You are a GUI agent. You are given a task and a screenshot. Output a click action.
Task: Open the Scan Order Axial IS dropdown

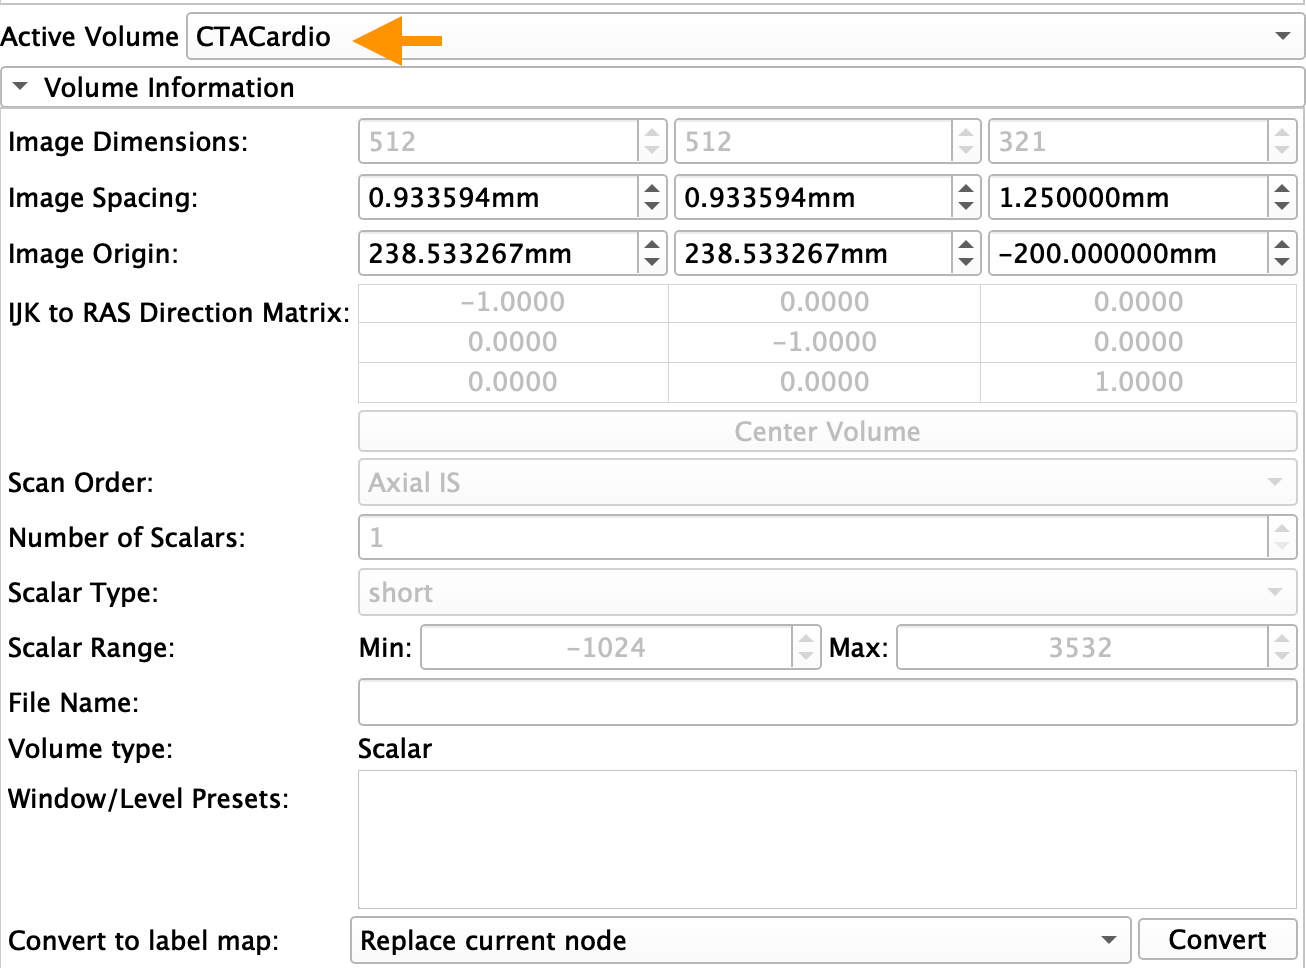pyautogui.click(x=827, y=483)
